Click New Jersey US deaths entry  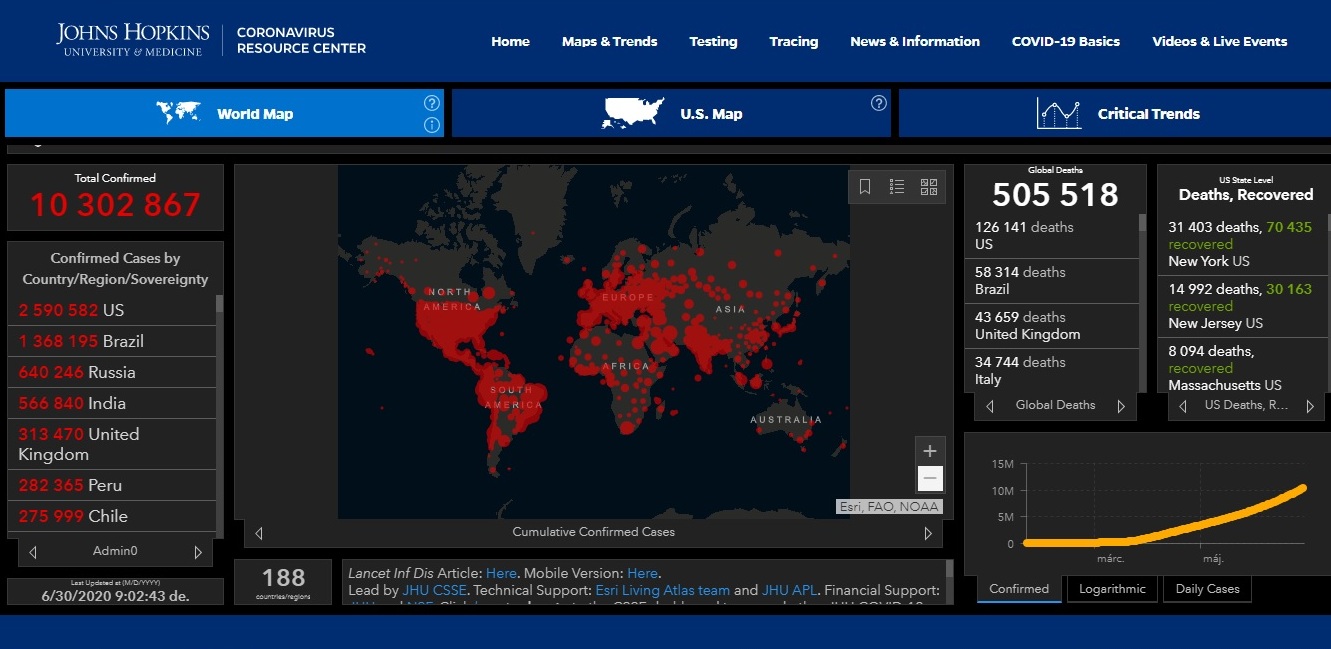point(1242,306)
